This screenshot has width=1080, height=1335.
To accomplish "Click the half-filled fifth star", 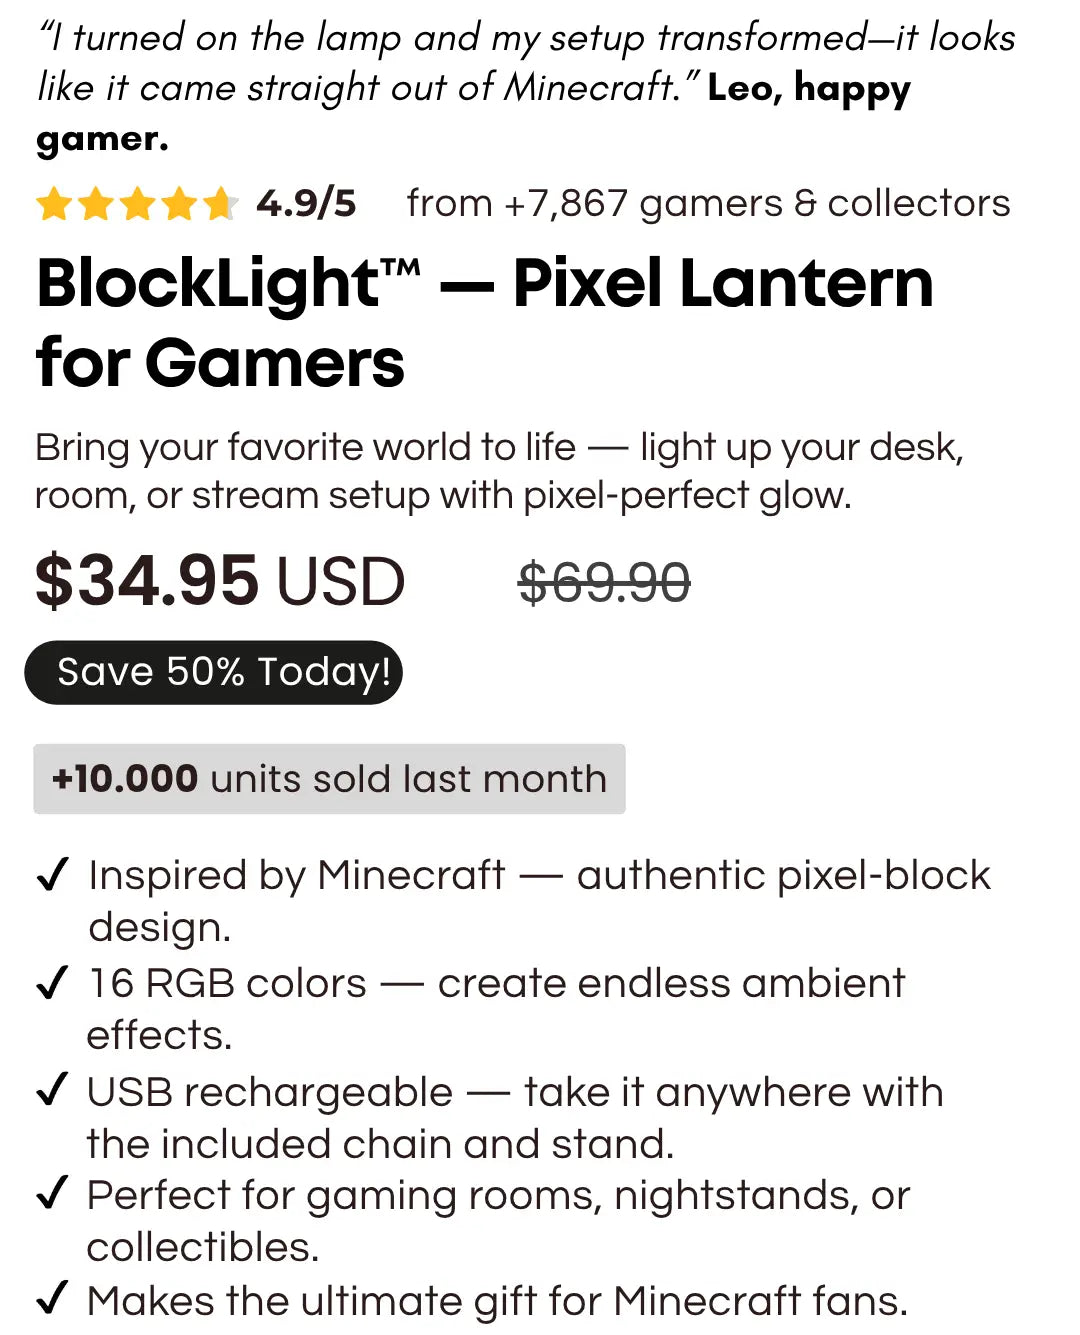I will coord(219,204).
